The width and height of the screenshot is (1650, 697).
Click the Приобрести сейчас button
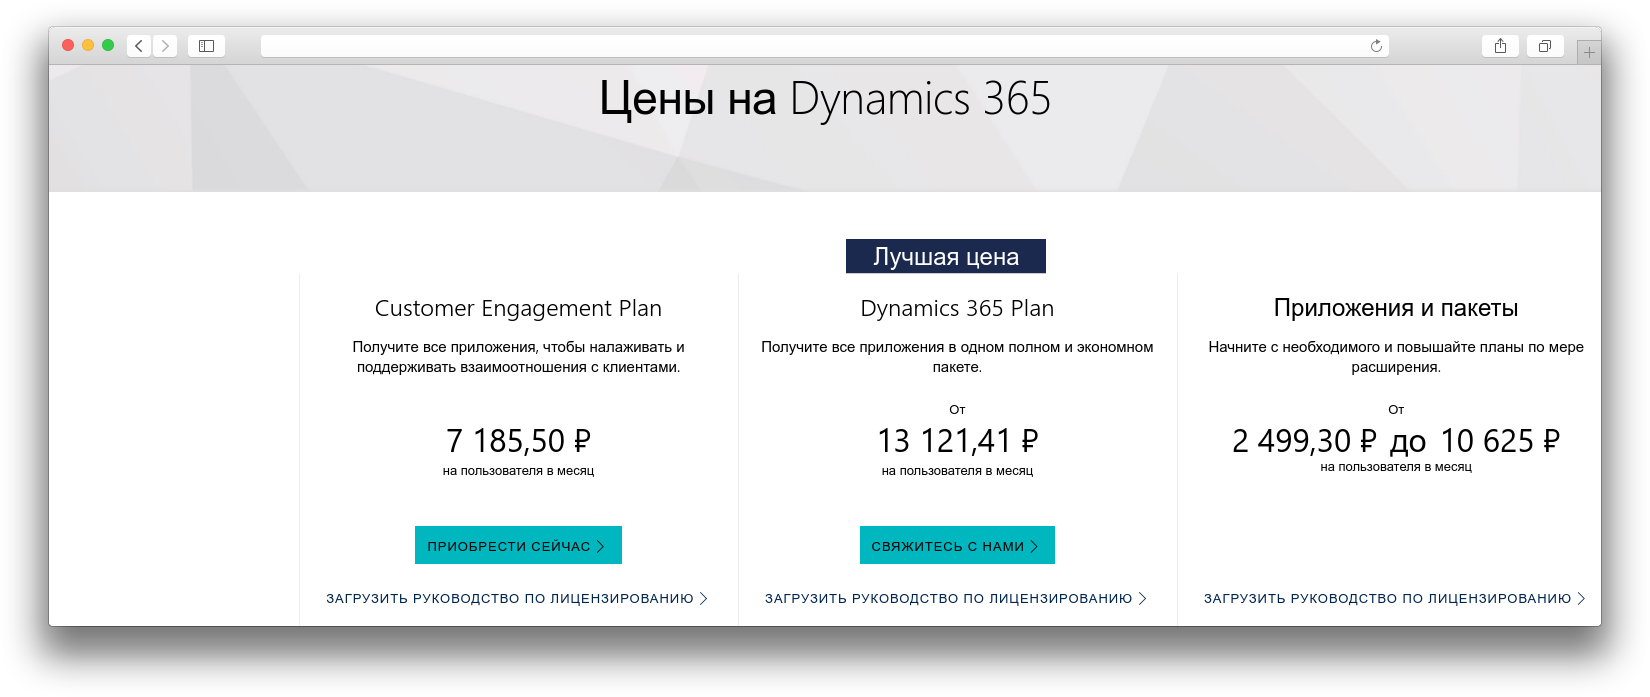(x=518, y=545)
